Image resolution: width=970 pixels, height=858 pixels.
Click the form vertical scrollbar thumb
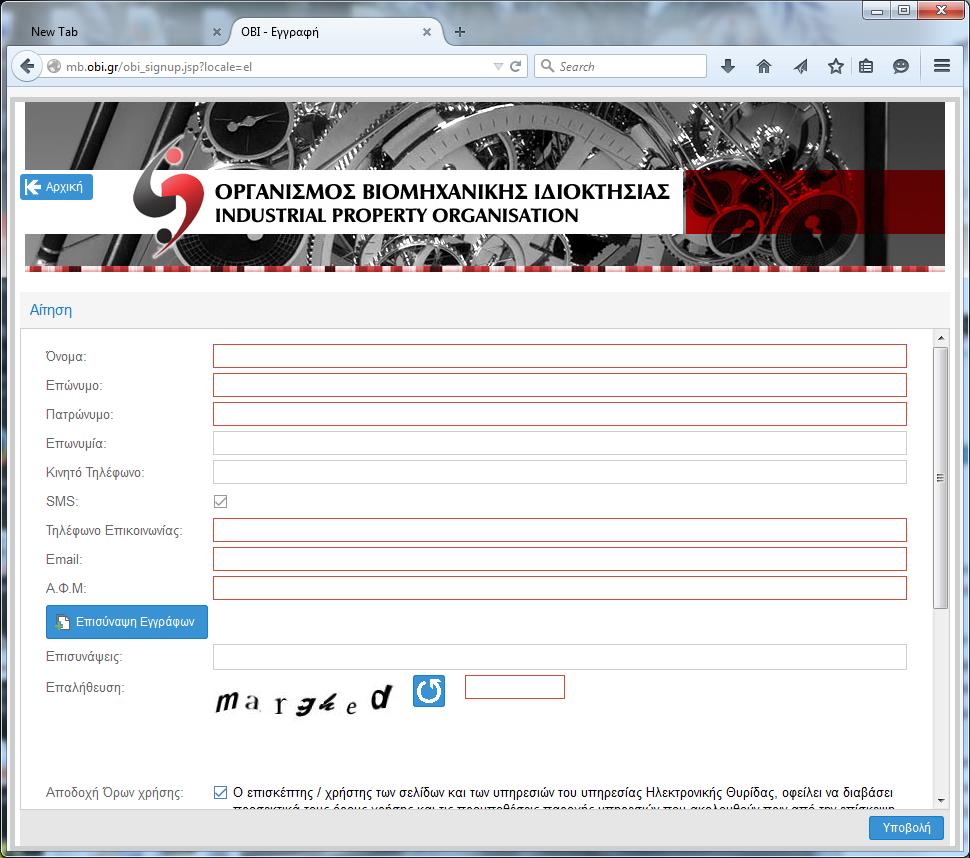point(940,478)
